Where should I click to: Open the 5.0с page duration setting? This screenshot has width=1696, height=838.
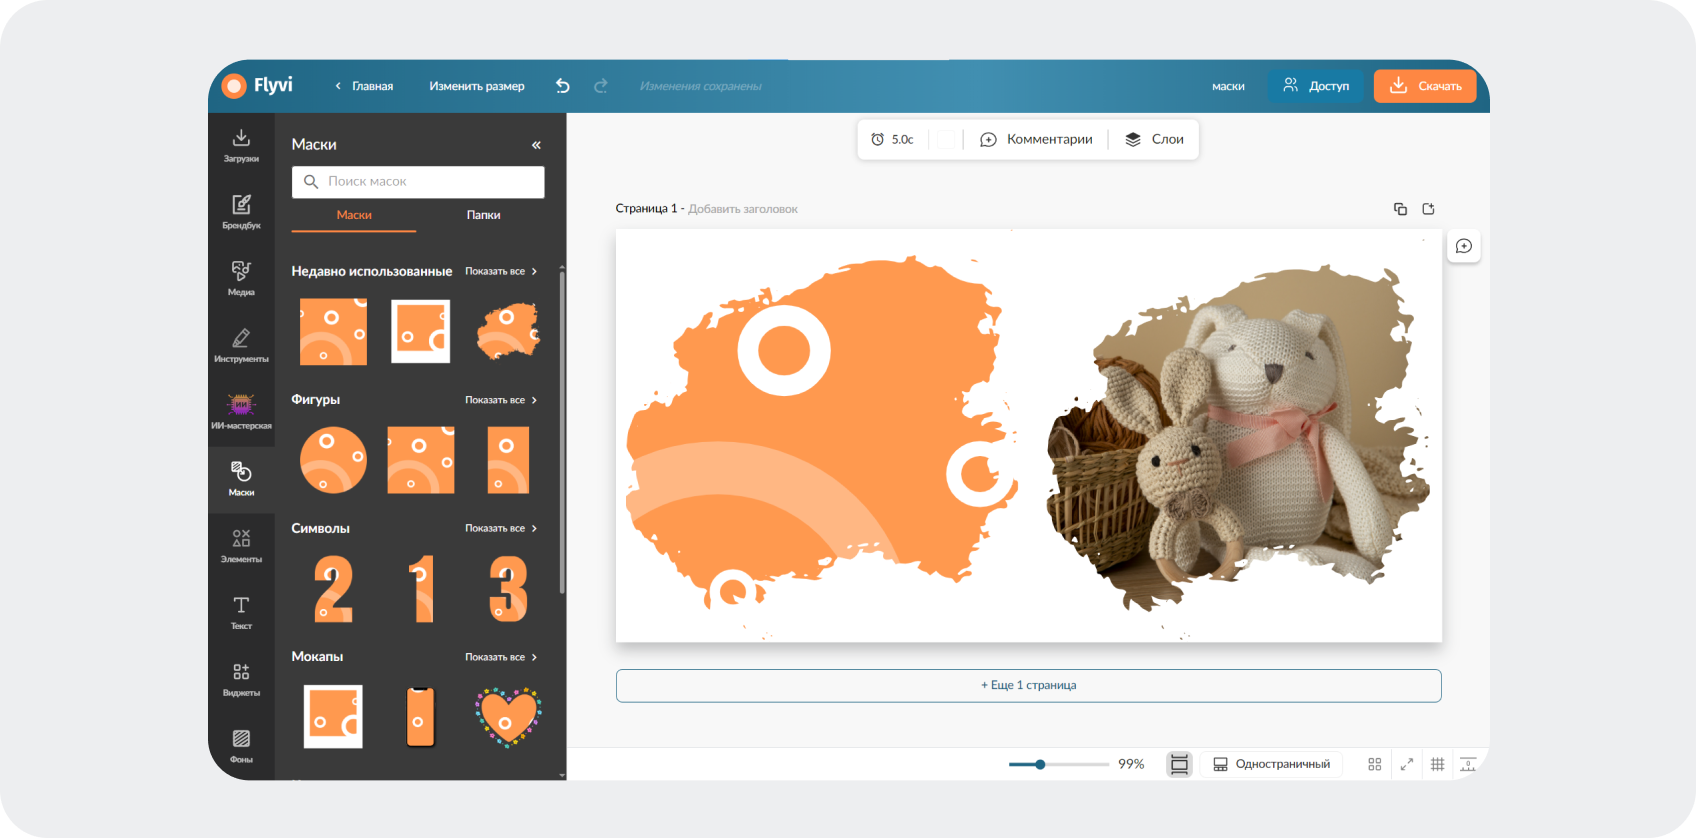[x=892, y=139]
